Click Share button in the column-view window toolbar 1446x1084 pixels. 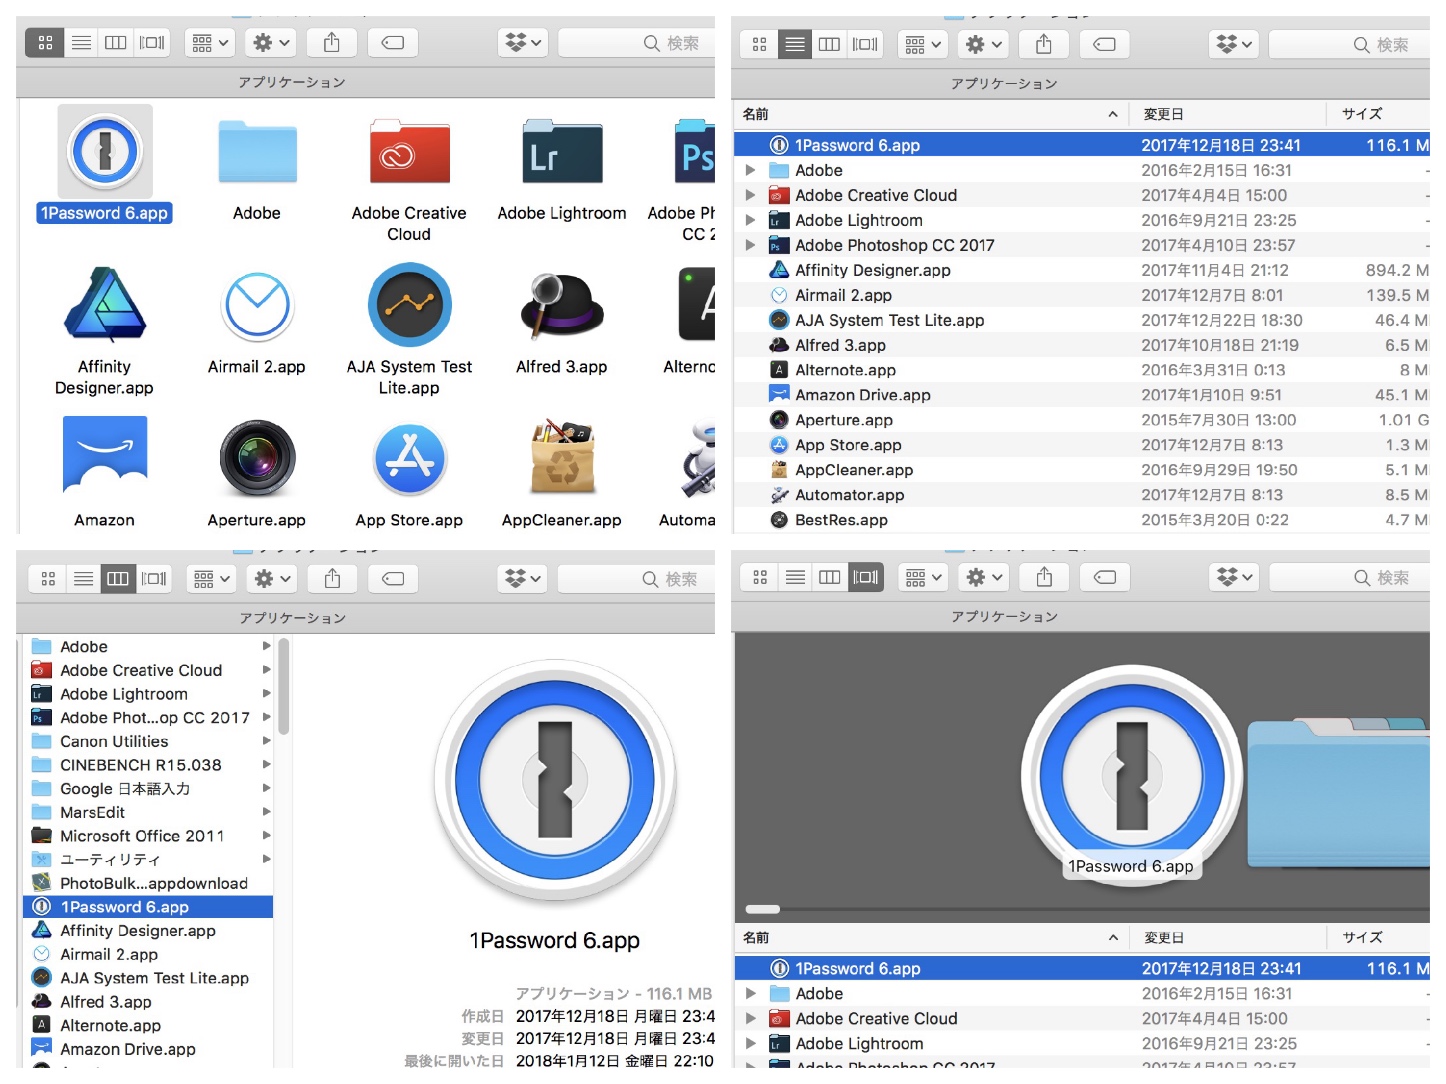click(333, 579)
